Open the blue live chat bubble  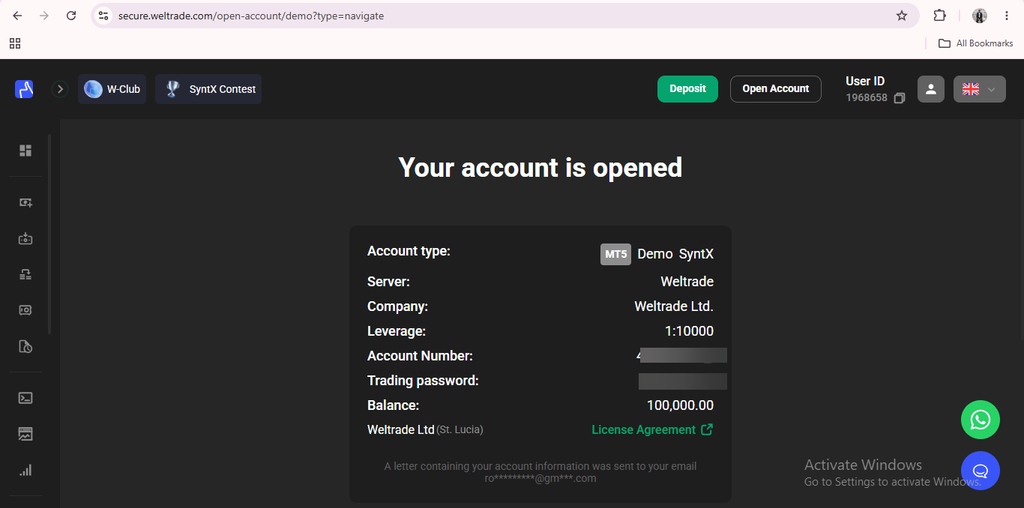980,471
